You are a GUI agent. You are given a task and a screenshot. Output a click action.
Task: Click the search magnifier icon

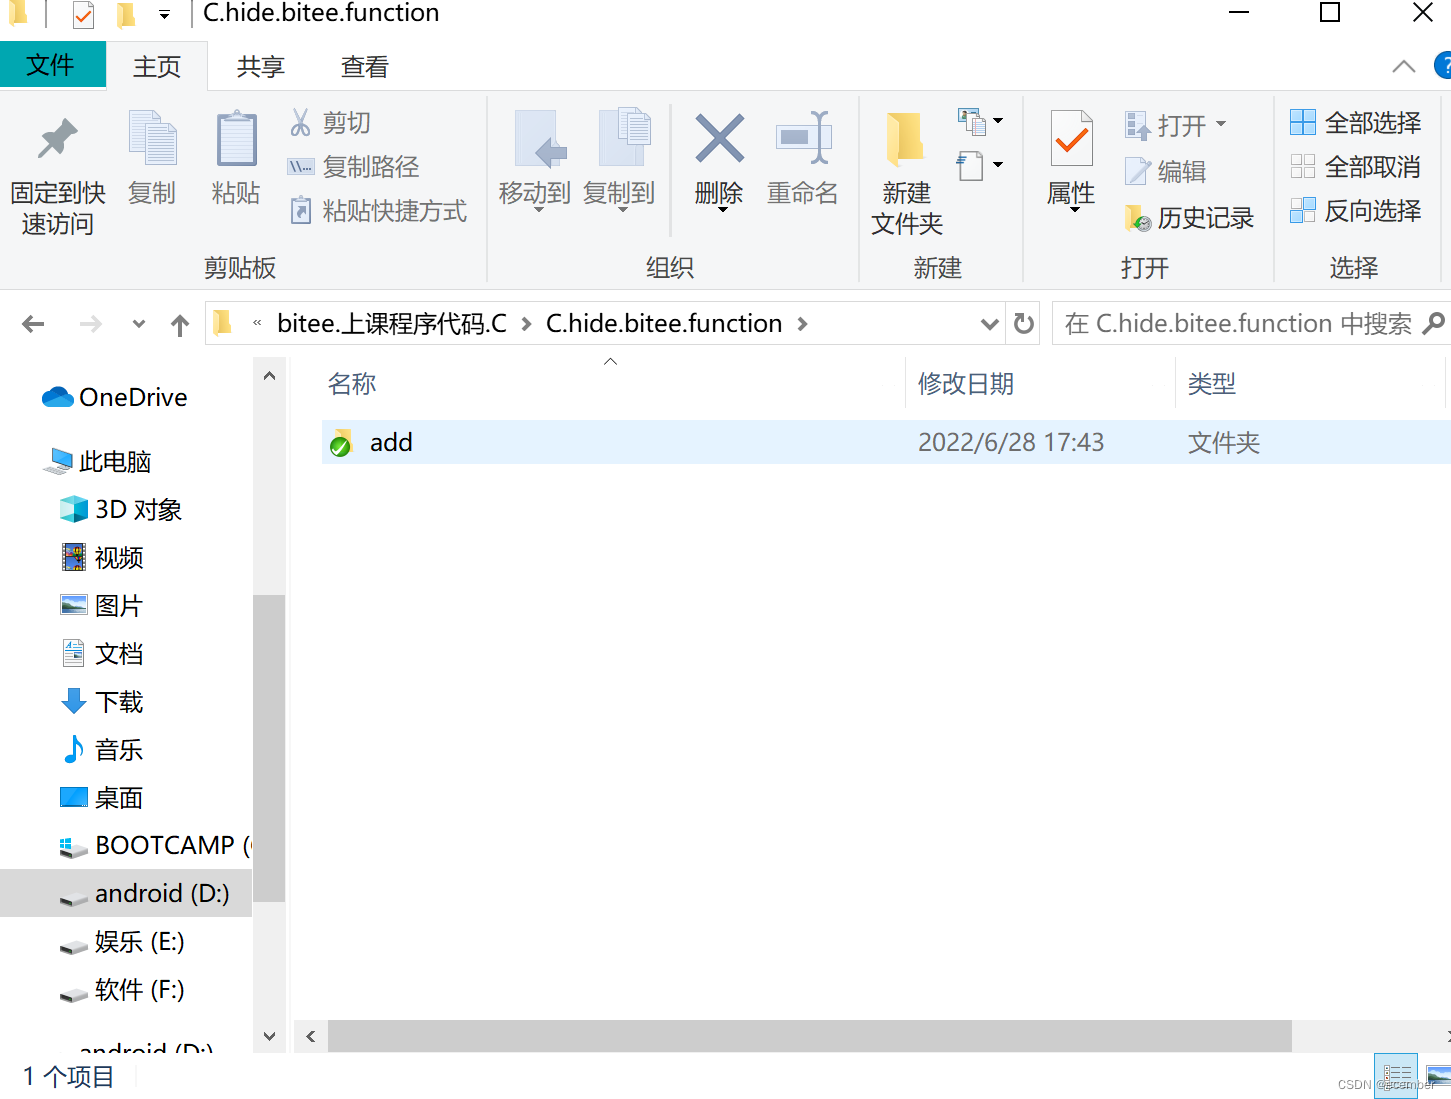coord(1434,323)
